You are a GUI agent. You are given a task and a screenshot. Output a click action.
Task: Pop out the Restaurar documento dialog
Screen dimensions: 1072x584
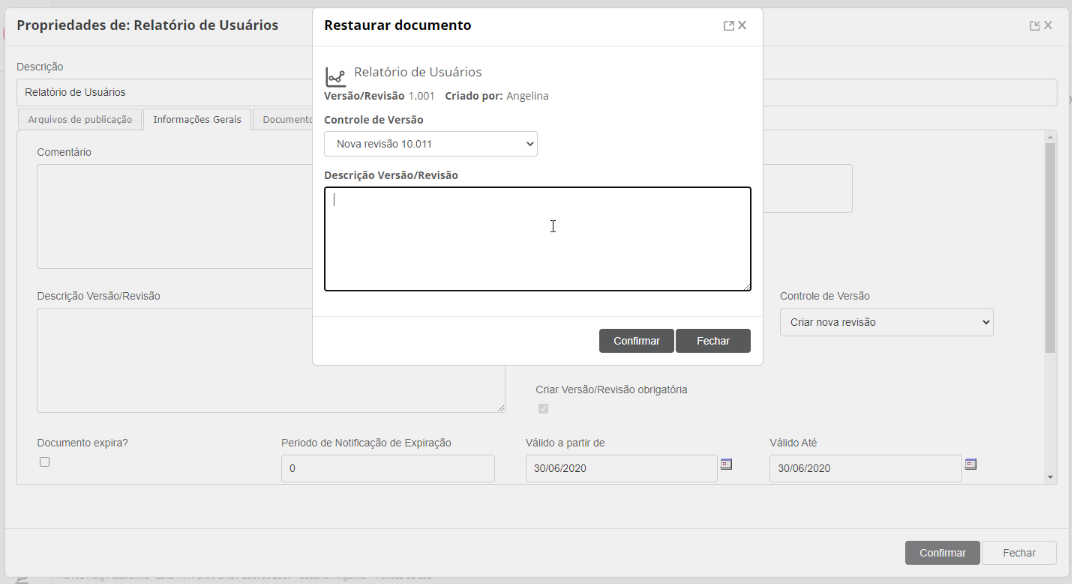(x=729, y=26)
